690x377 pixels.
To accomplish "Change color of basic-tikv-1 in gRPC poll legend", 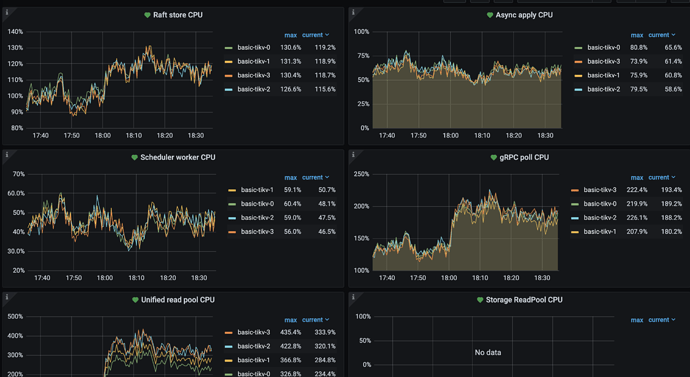I will point(575,231).
